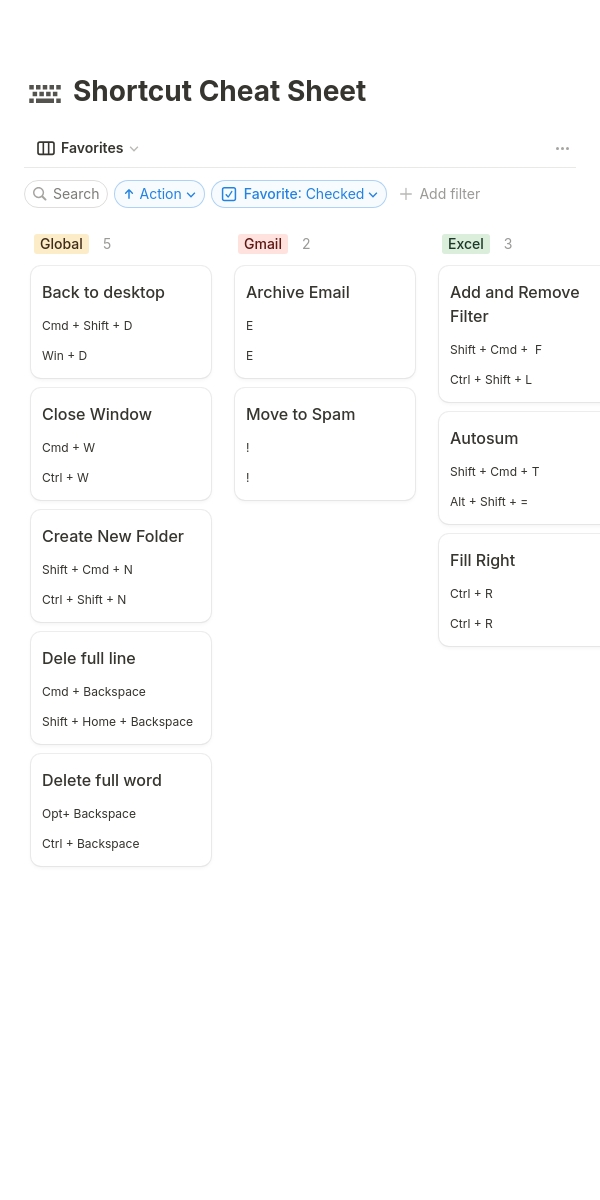600x1200 pixels.
Task: Open the Favorite: Checked filter dropdown chevron
Action: tap(373, 195)
